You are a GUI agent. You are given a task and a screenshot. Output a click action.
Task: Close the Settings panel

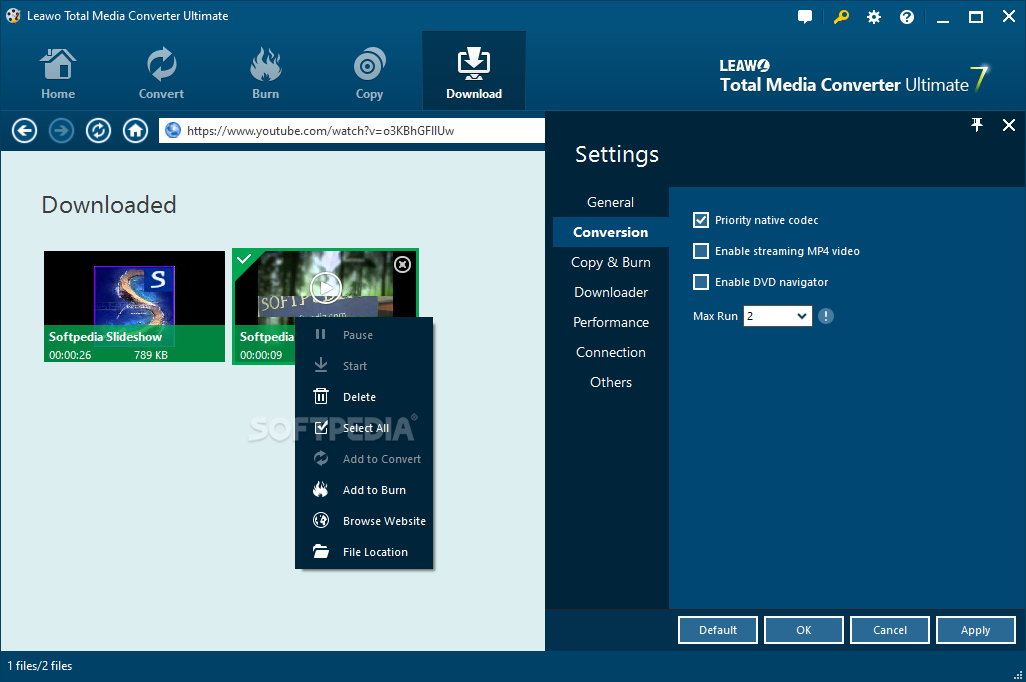(x=1009, y=124)
